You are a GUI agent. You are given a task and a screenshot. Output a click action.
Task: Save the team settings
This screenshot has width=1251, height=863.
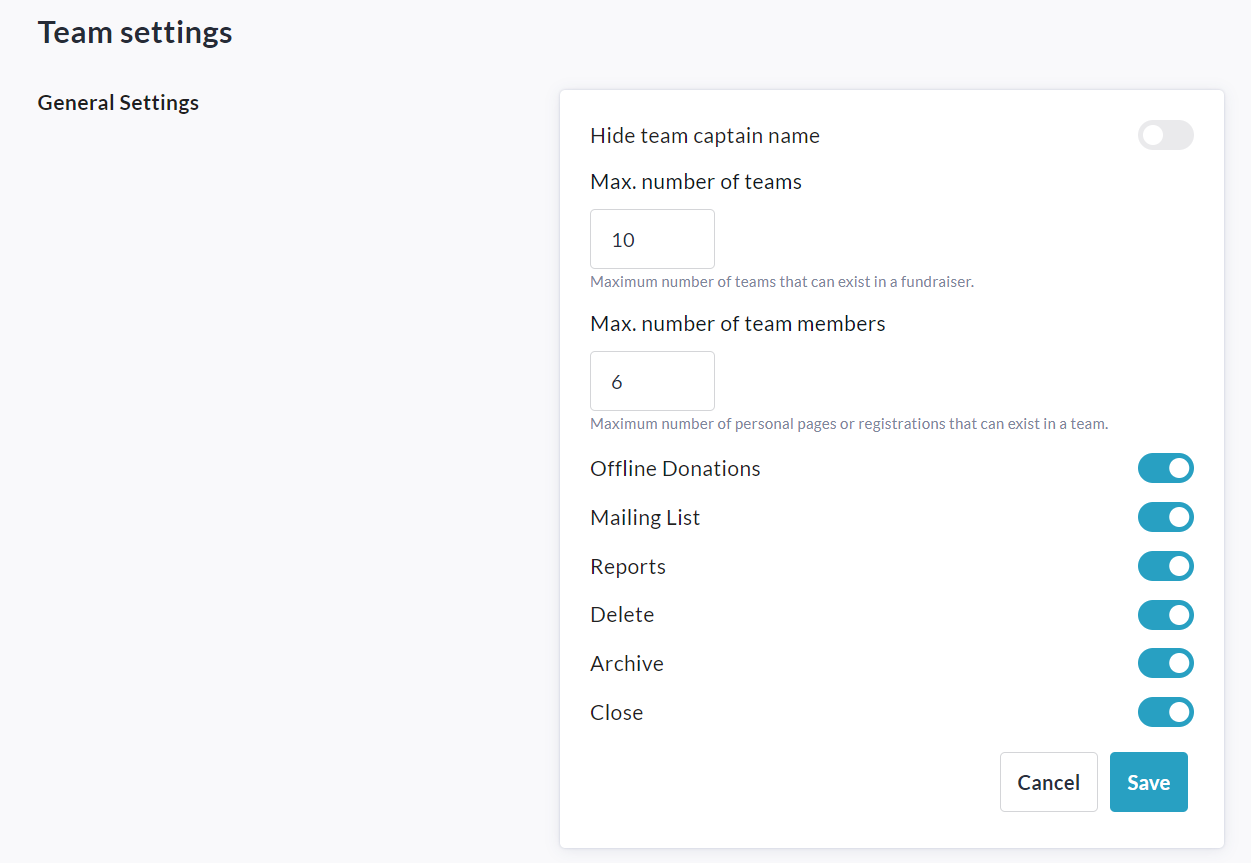(x=1148, y=782)
